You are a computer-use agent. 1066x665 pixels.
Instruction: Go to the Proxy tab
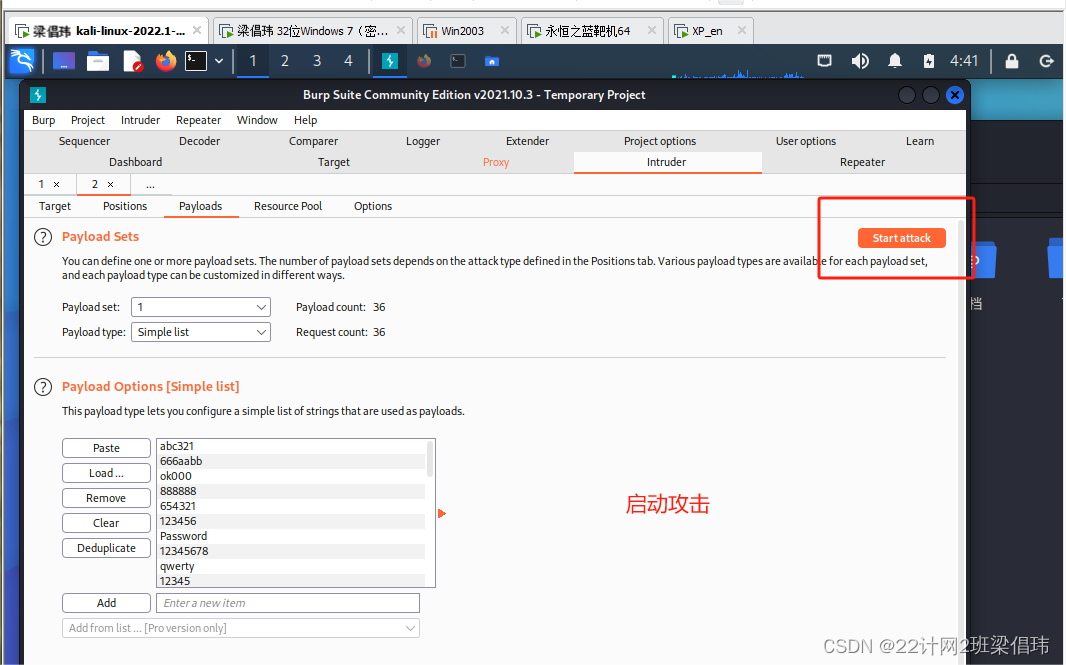click(x=496, y=162)
